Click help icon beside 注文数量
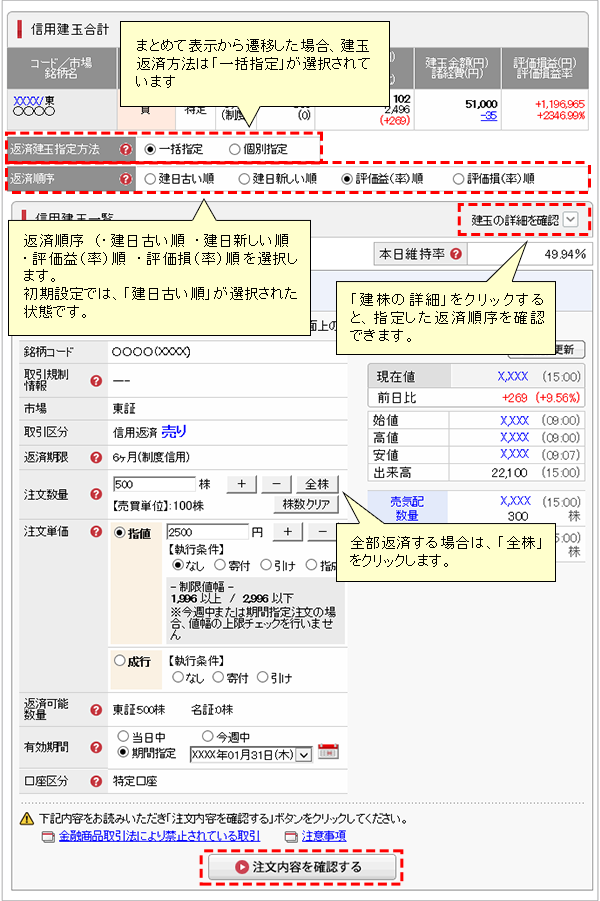600x901 pixels. [96, 494]
